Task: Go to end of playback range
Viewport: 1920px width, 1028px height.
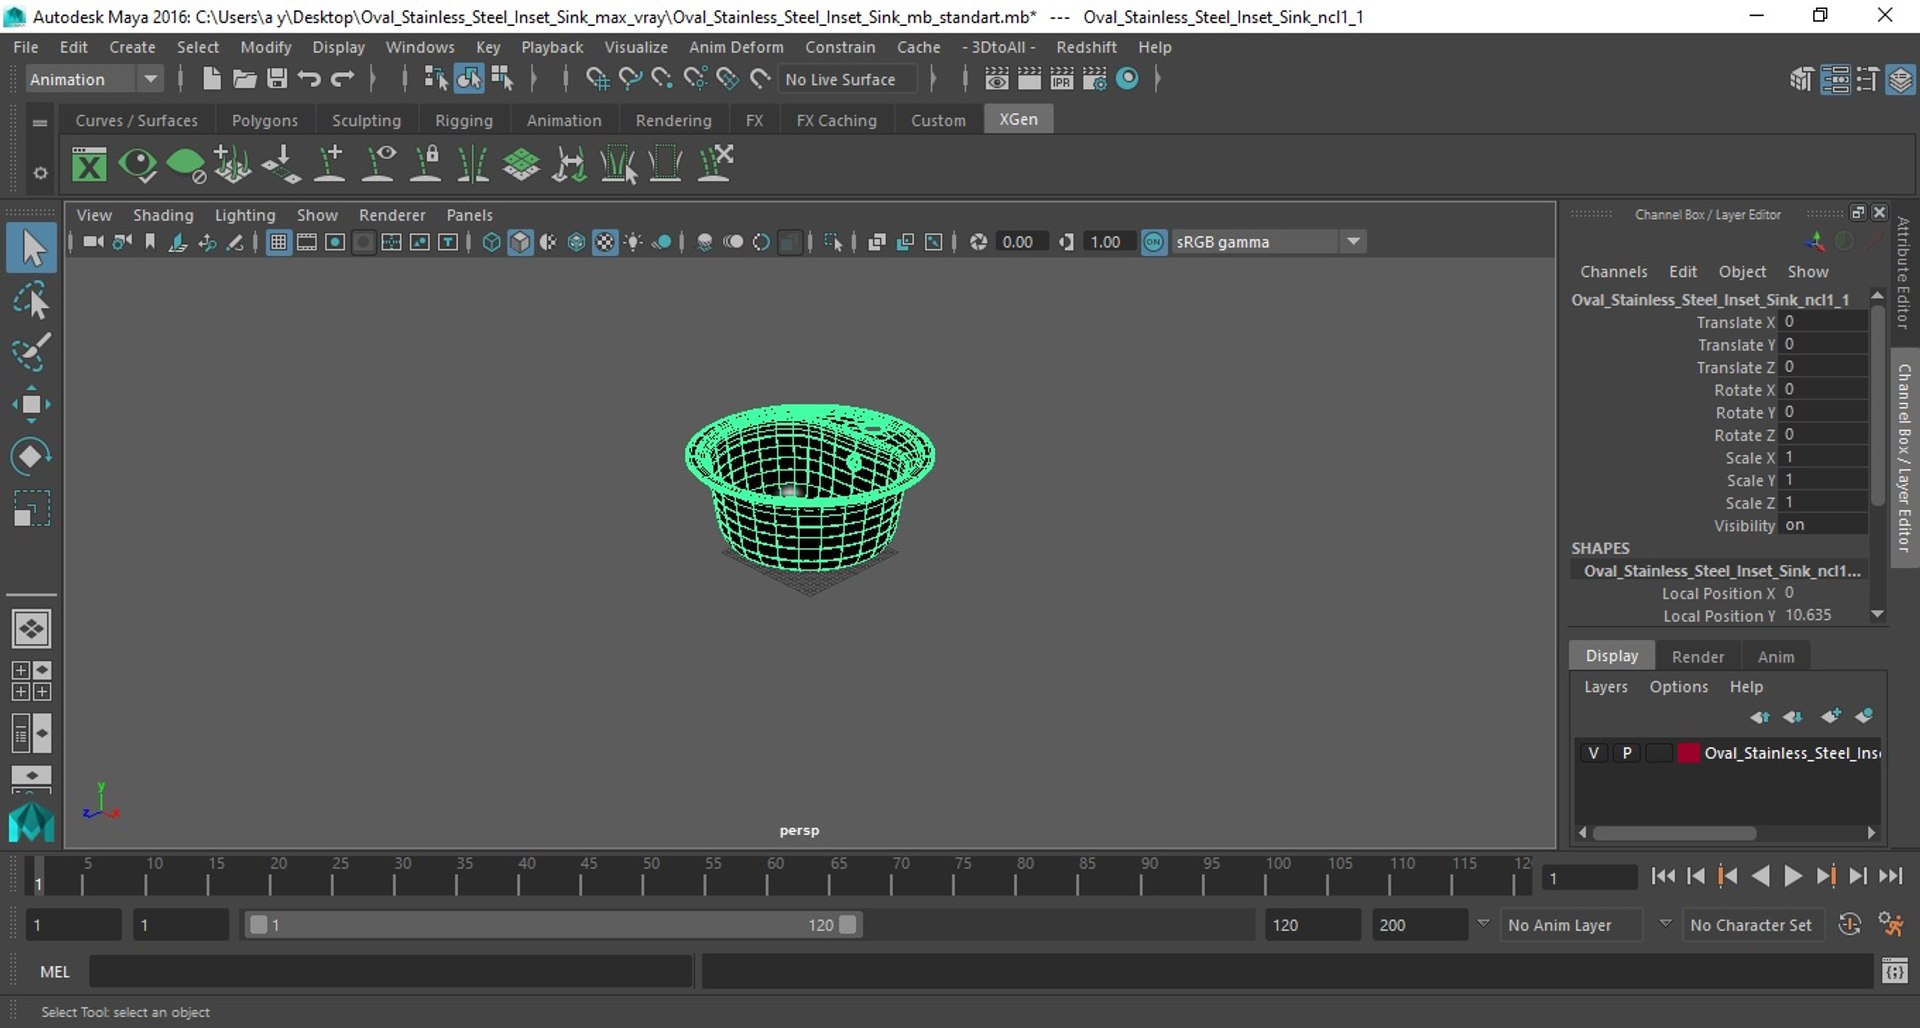Action: [1891, 877]
